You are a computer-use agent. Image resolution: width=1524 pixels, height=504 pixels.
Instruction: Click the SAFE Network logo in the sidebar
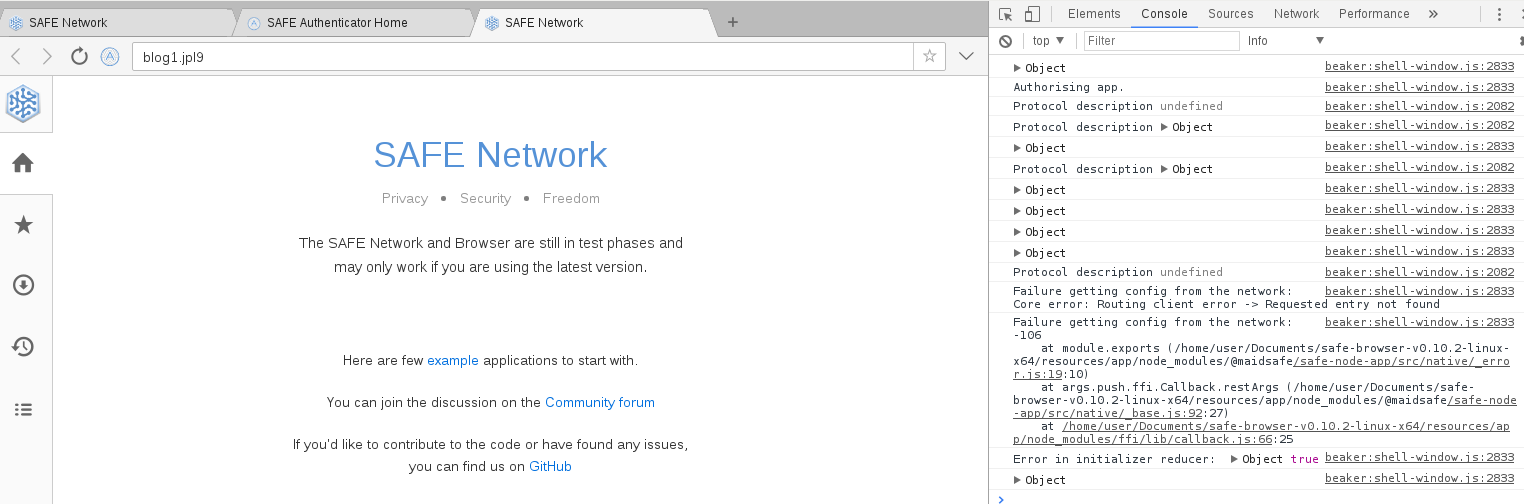(23, 103)
